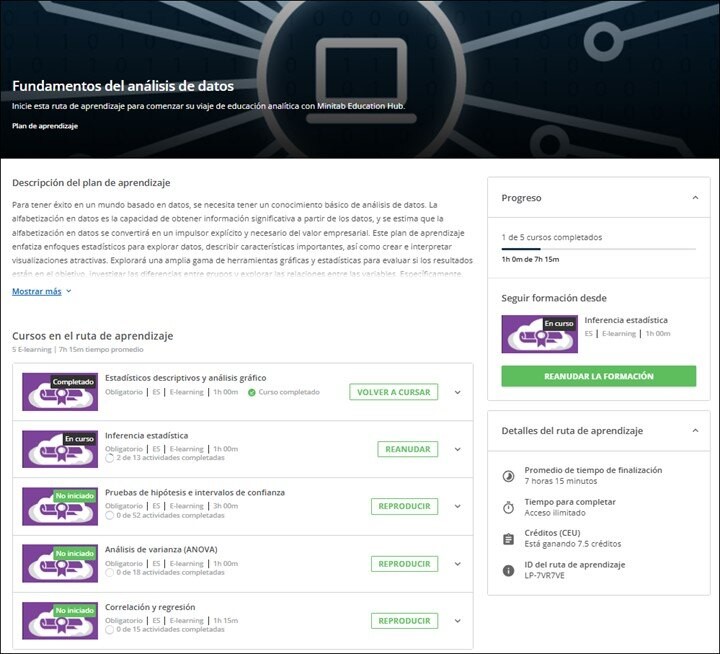720x654 pixels.
Task: Collapse the Detalles del ruta de aprendizaje panel
Action: (x=695, y=430)
